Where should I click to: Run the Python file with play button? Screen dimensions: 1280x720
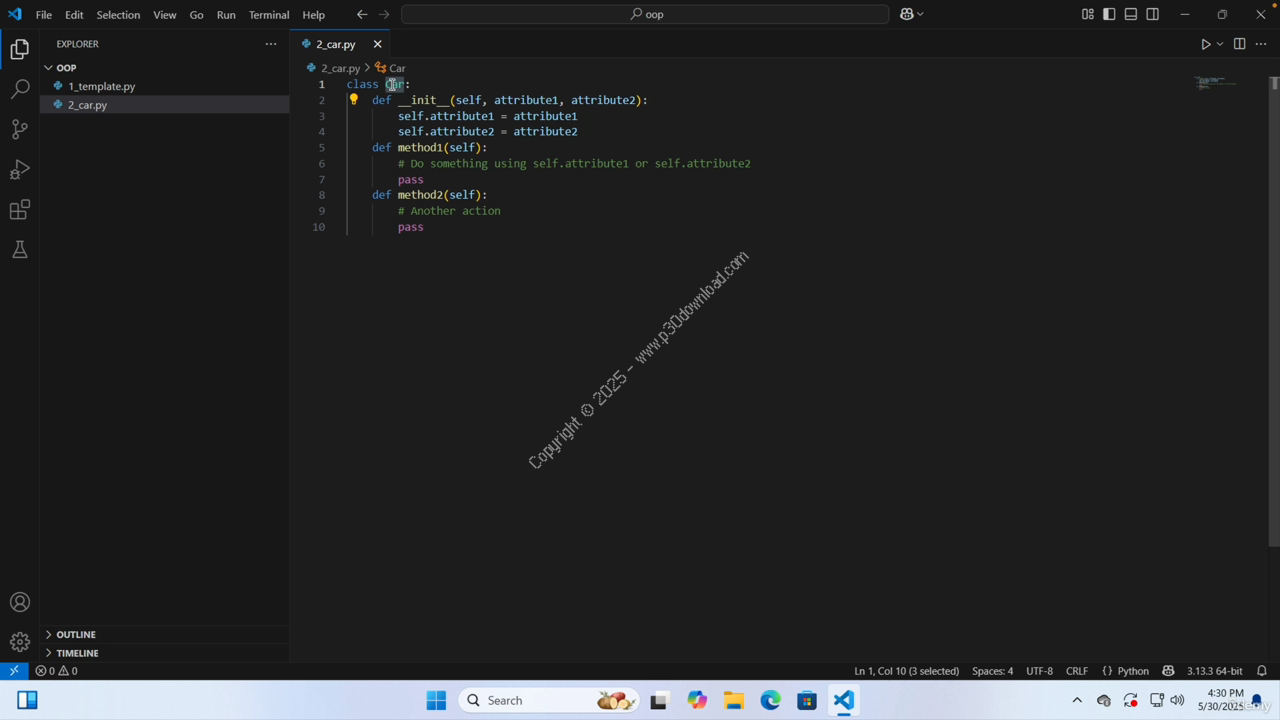[1206, 44]
